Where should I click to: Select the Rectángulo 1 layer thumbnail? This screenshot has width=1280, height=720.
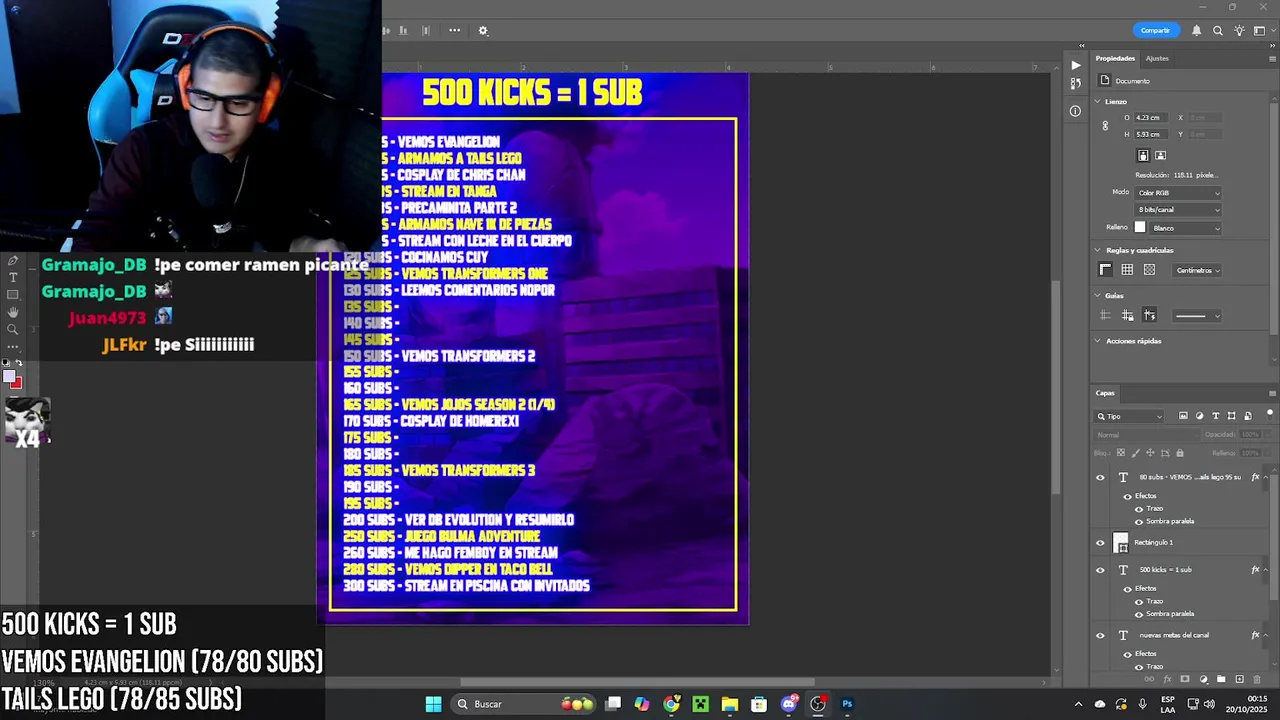coord(1122,543)
